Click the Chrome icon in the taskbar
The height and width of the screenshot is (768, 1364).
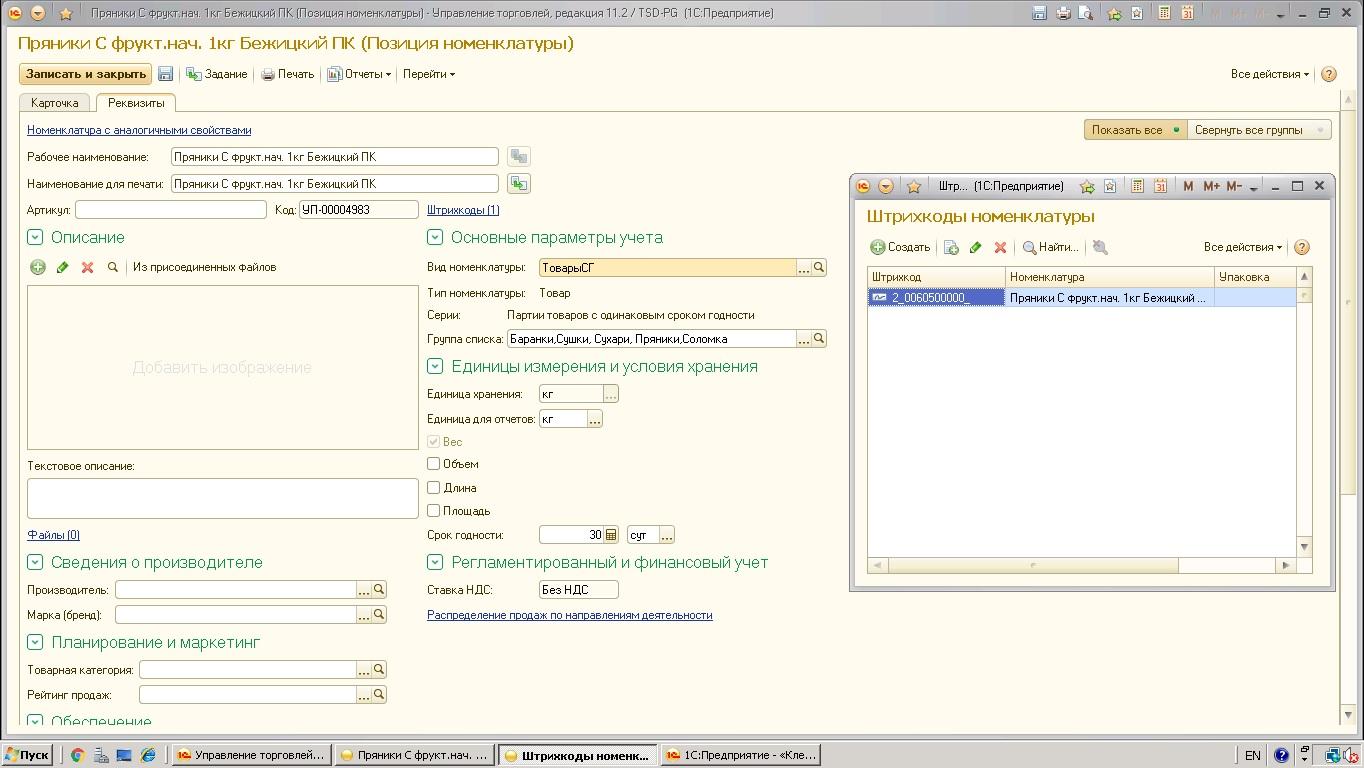click(x=77, y=755)
